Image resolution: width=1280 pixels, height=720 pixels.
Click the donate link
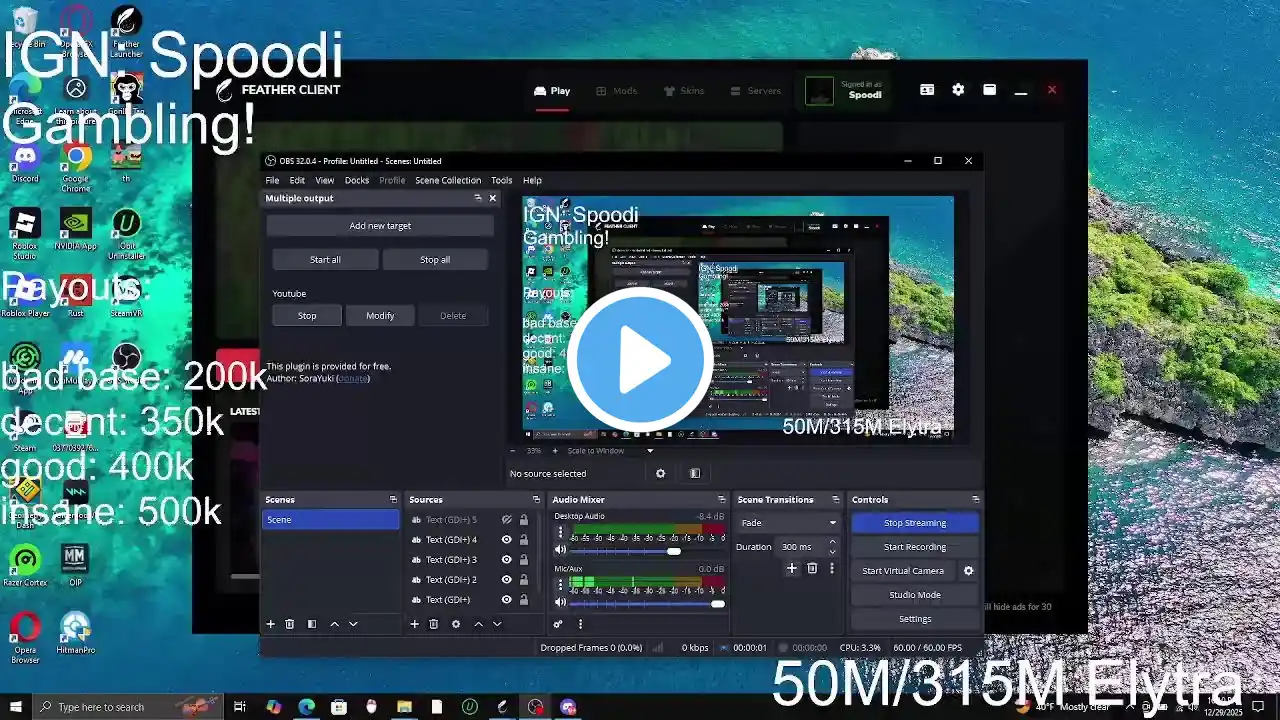pyautogui.click(x=352, y=379)
